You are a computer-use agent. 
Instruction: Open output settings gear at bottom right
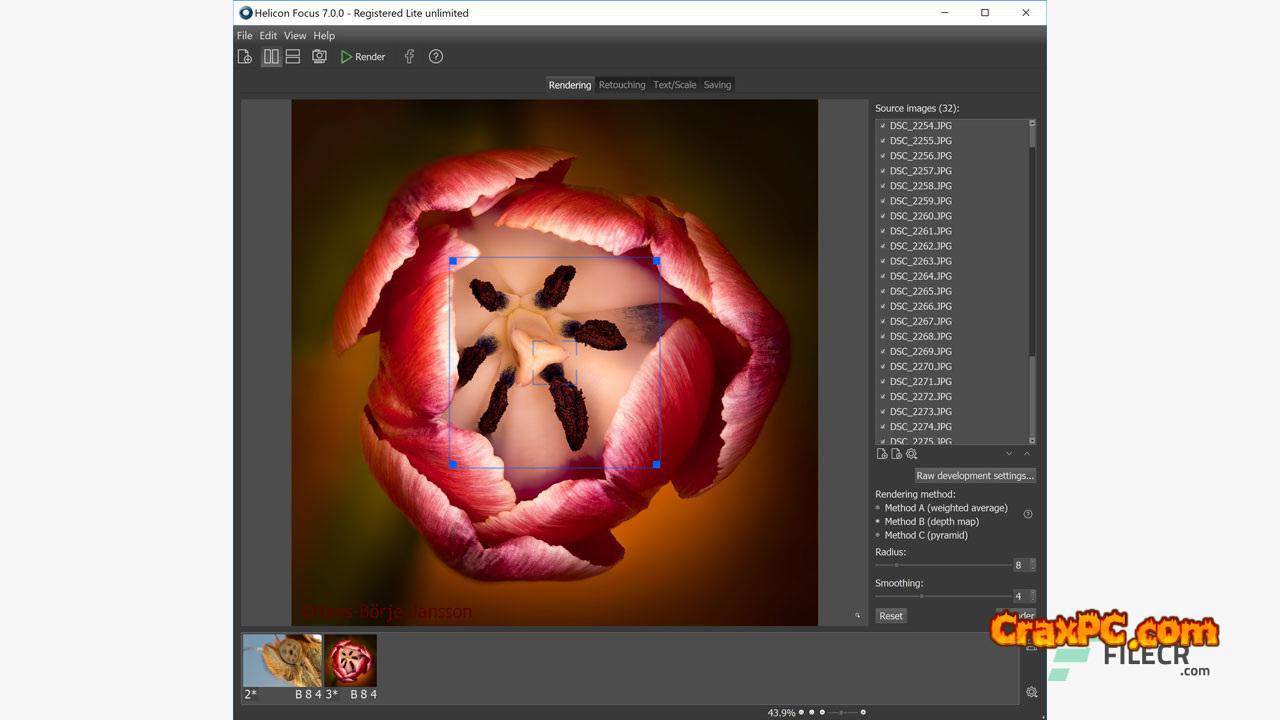click(1031, 692)
